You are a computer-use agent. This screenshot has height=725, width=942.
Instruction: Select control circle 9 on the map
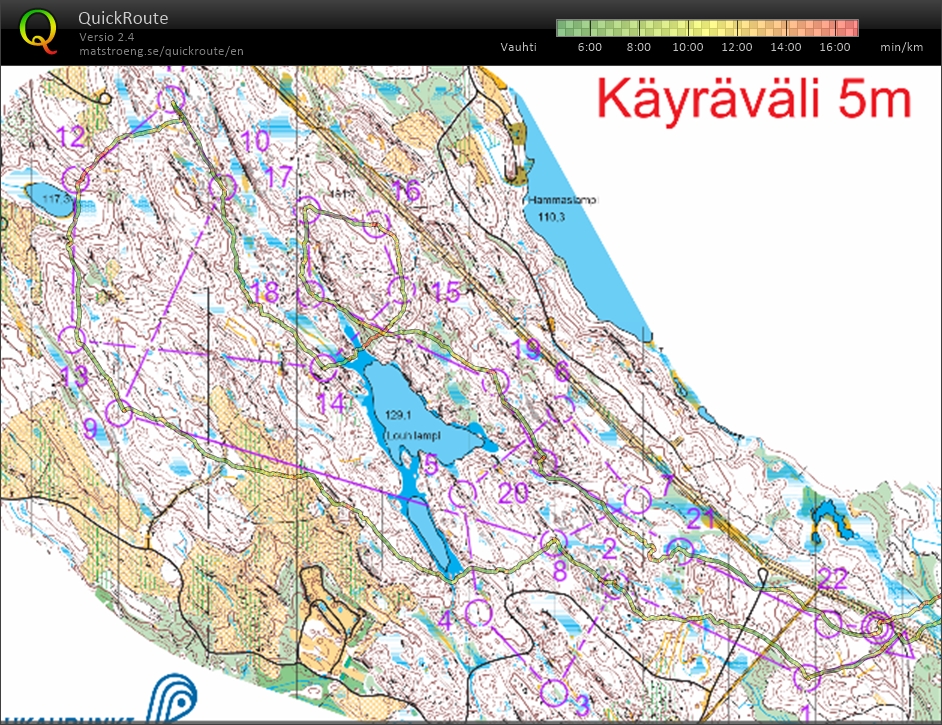(119, 411)
